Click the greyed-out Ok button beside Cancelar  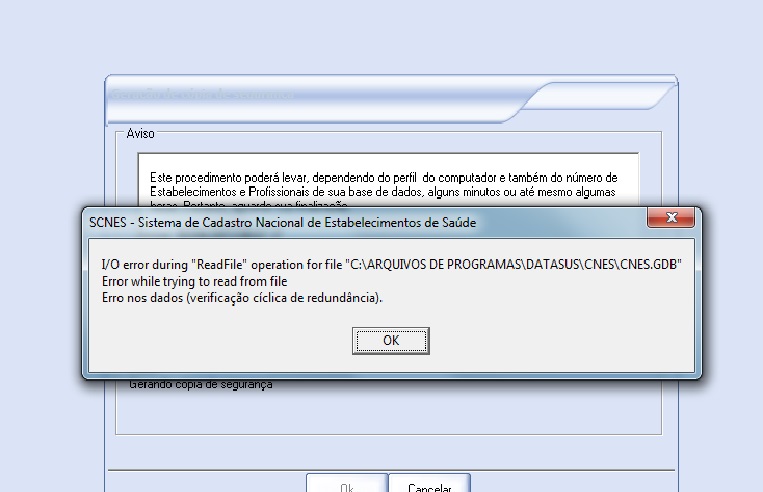(x=346, y=487)
